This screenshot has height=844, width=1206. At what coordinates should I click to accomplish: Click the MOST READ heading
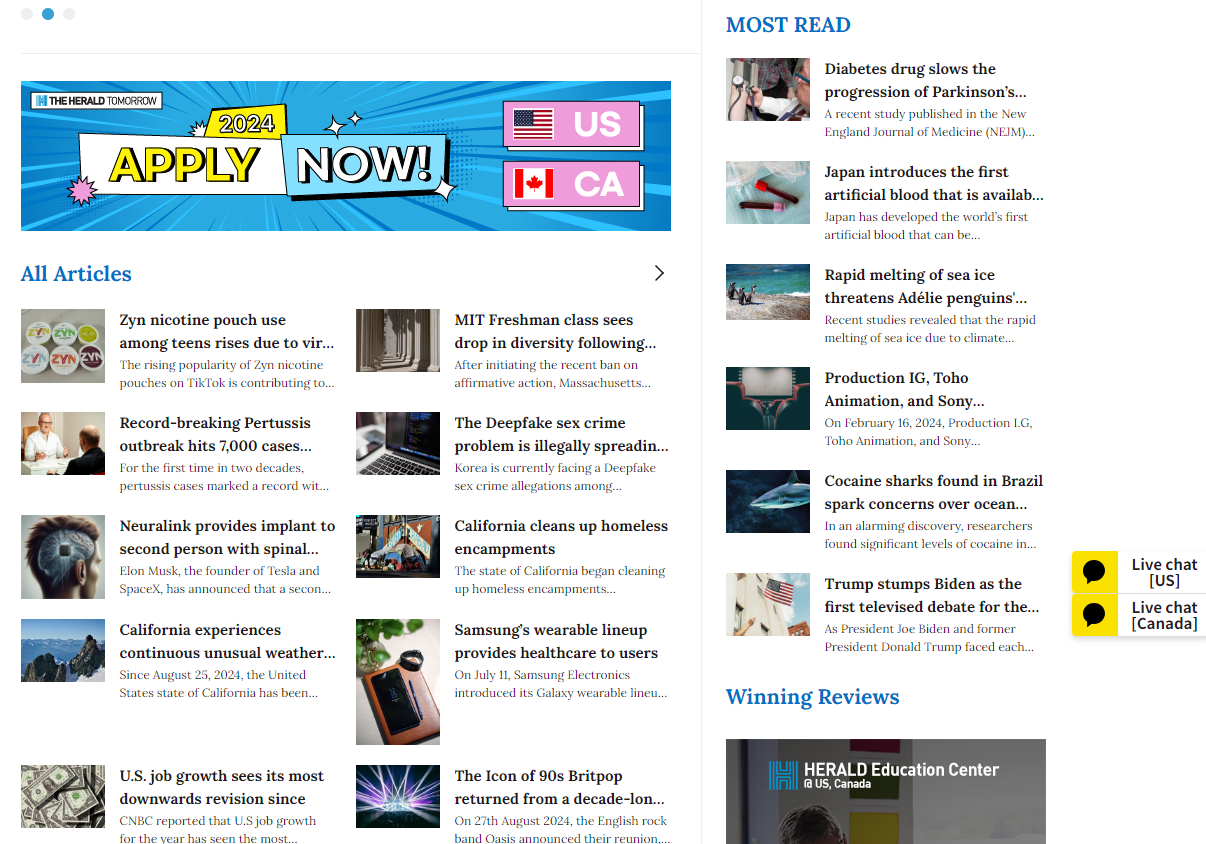coord(788,25)
